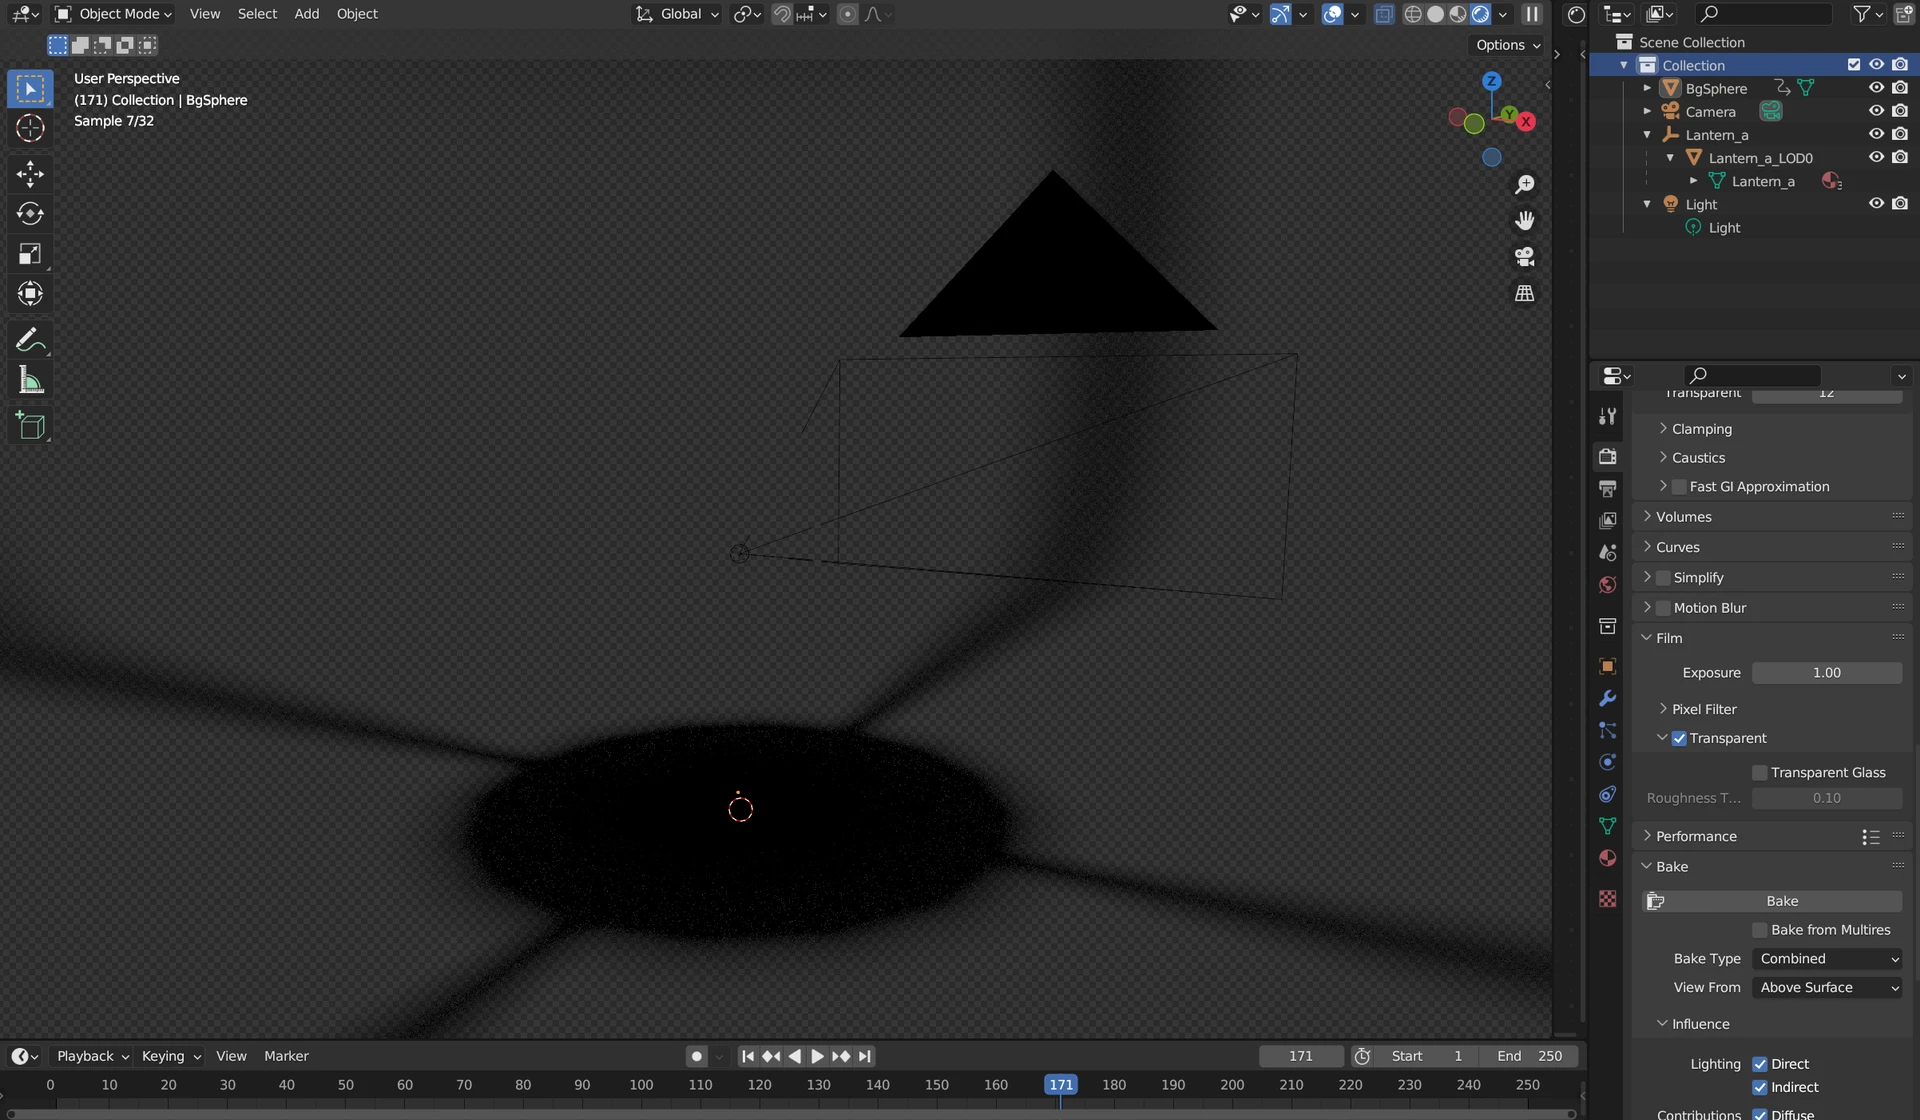Screen dimensions: 1920x1120
Task: Open the Bake Type dropdown
Action: pos(1827,959)
